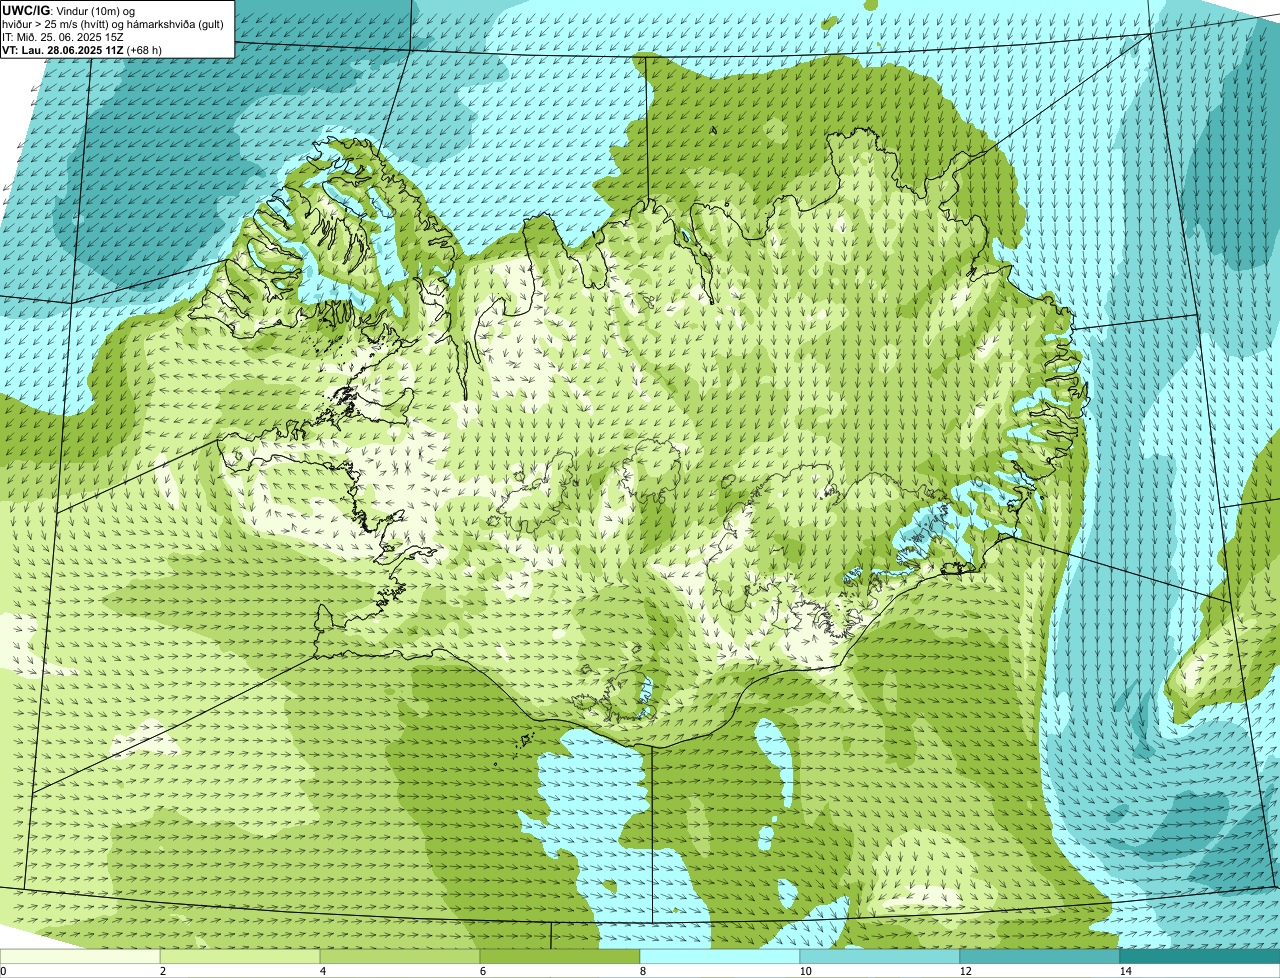Screen dimensions: 1280x978
Task: Click the "VT: Lau. 28.06.2025 11Z (+68 h)" line
Action: (82, 49)
